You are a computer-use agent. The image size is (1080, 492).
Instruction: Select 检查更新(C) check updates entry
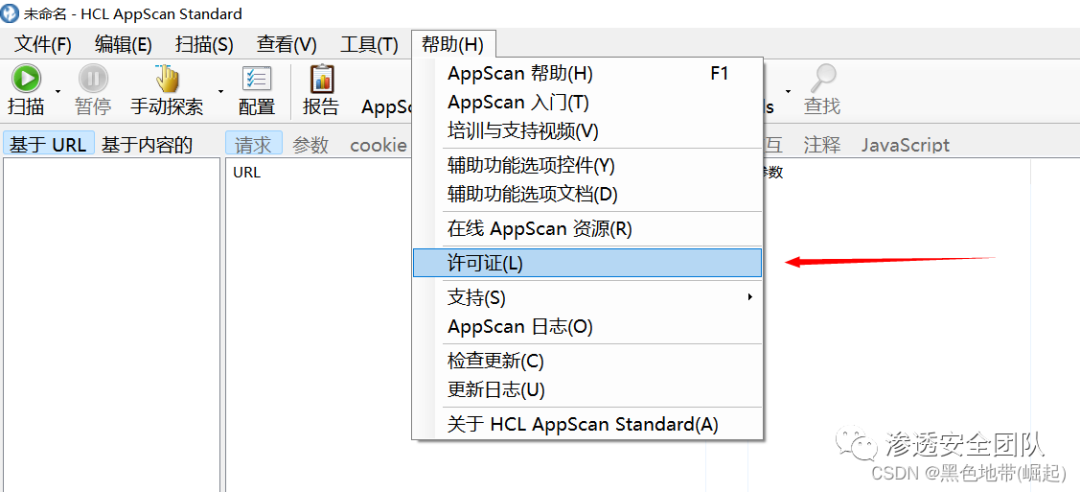click(588, 361)
